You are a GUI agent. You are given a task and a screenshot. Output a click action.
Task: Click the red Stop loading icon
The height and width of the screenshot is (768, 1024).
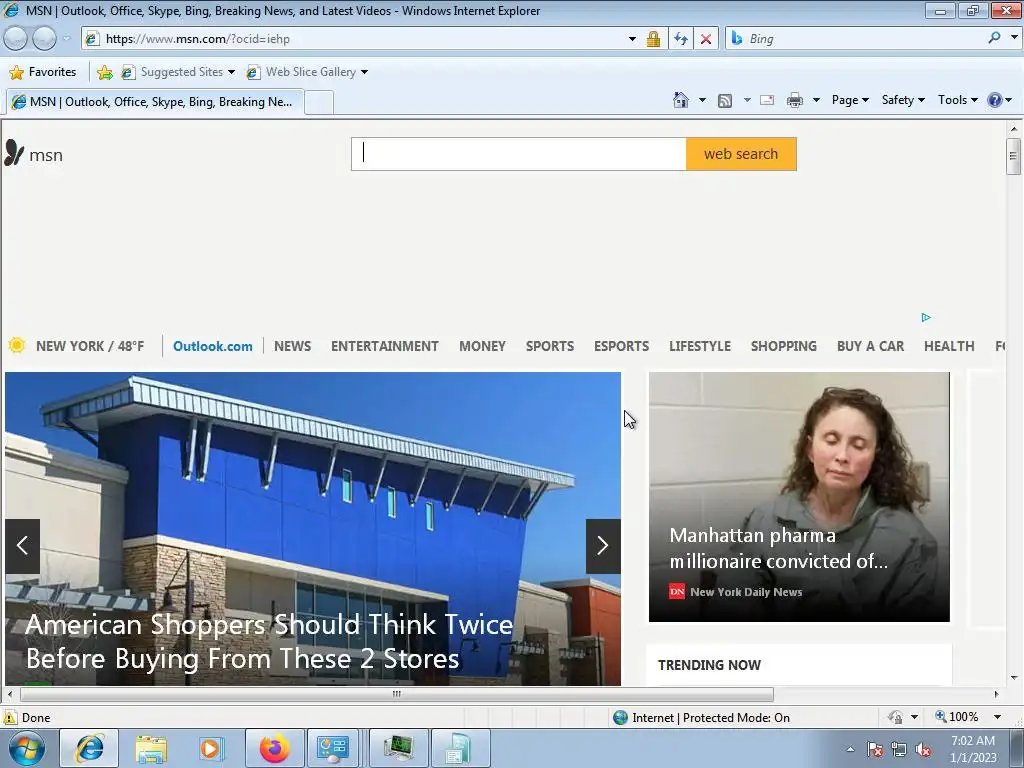pyautogui.click(x=706, y=39)
